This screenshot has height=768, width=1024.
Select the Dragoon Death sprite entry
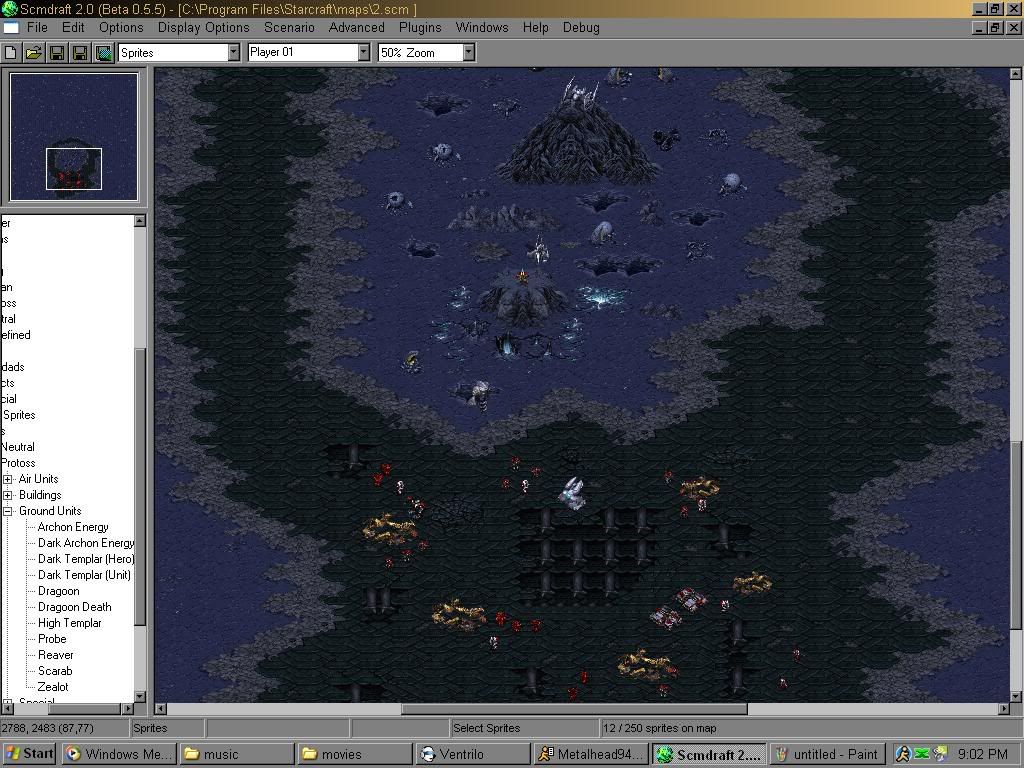[74, 607]
